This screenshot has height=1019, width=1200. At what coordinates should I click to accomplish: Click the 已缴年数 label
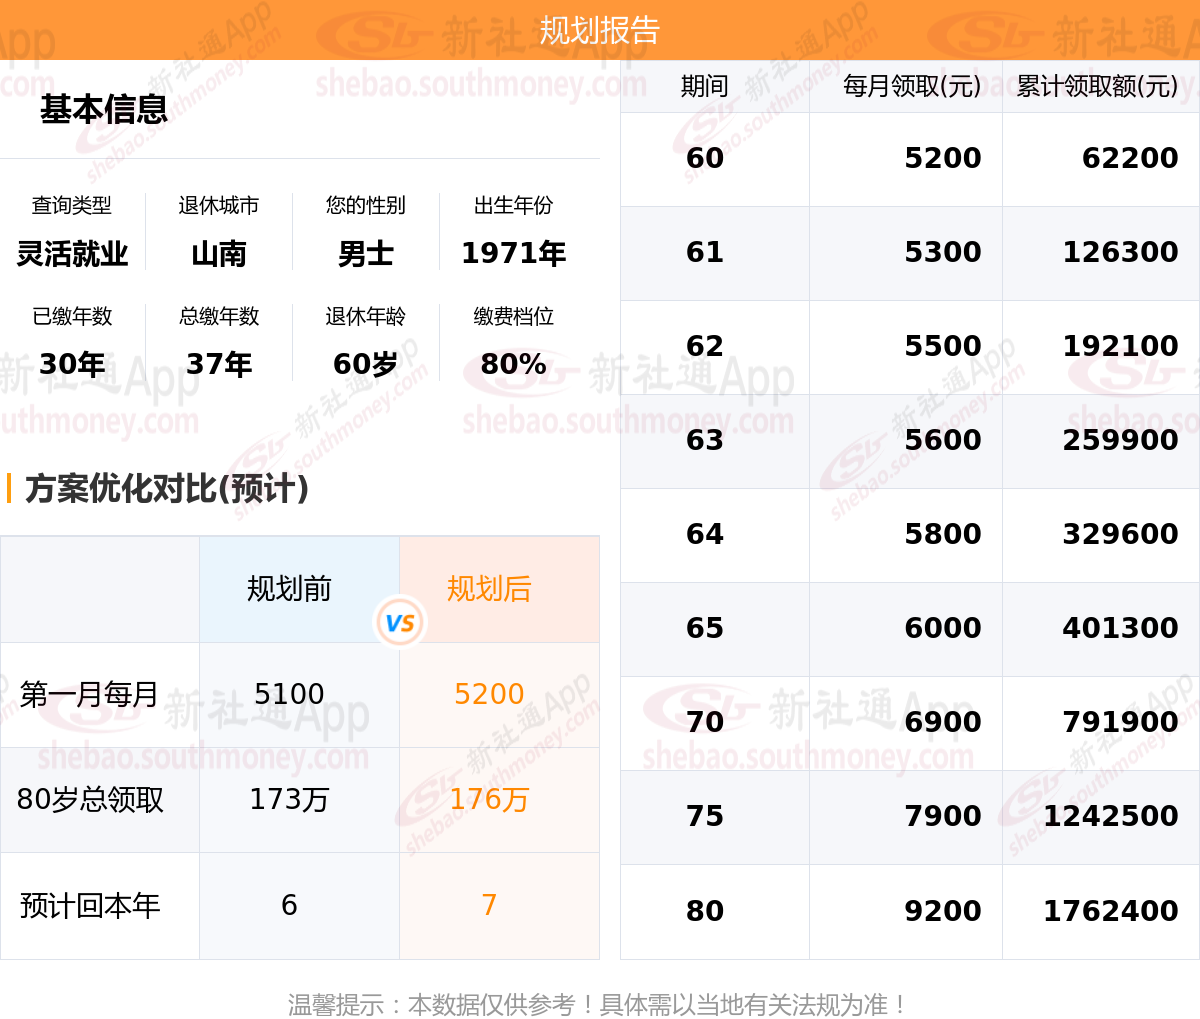(72, 316)
